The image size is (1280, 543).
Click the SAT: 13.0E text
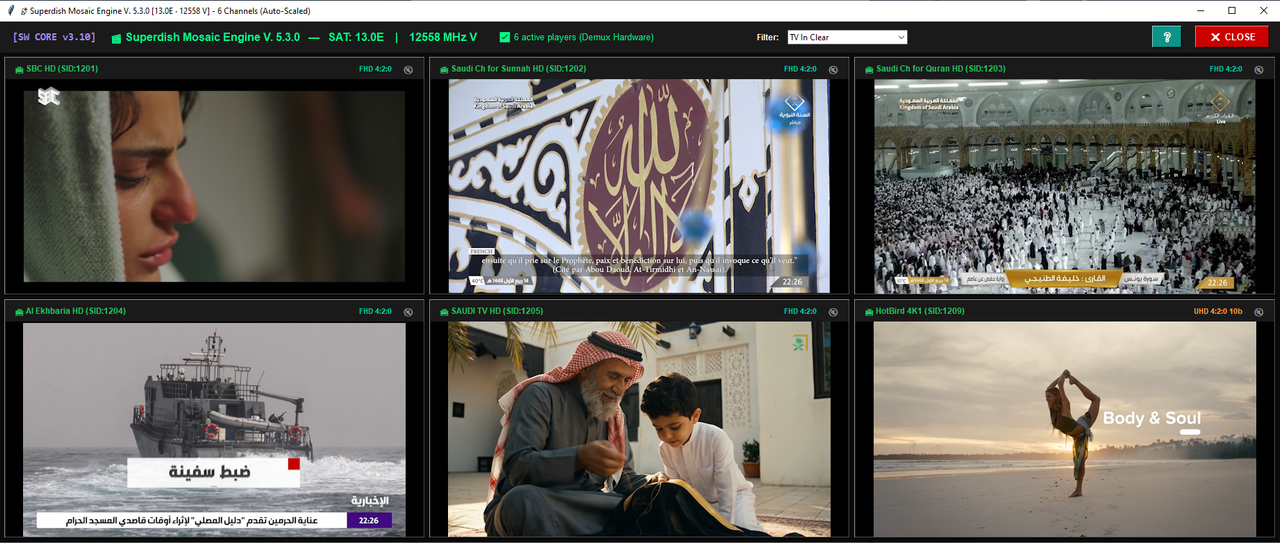click(x=356, y=37)
